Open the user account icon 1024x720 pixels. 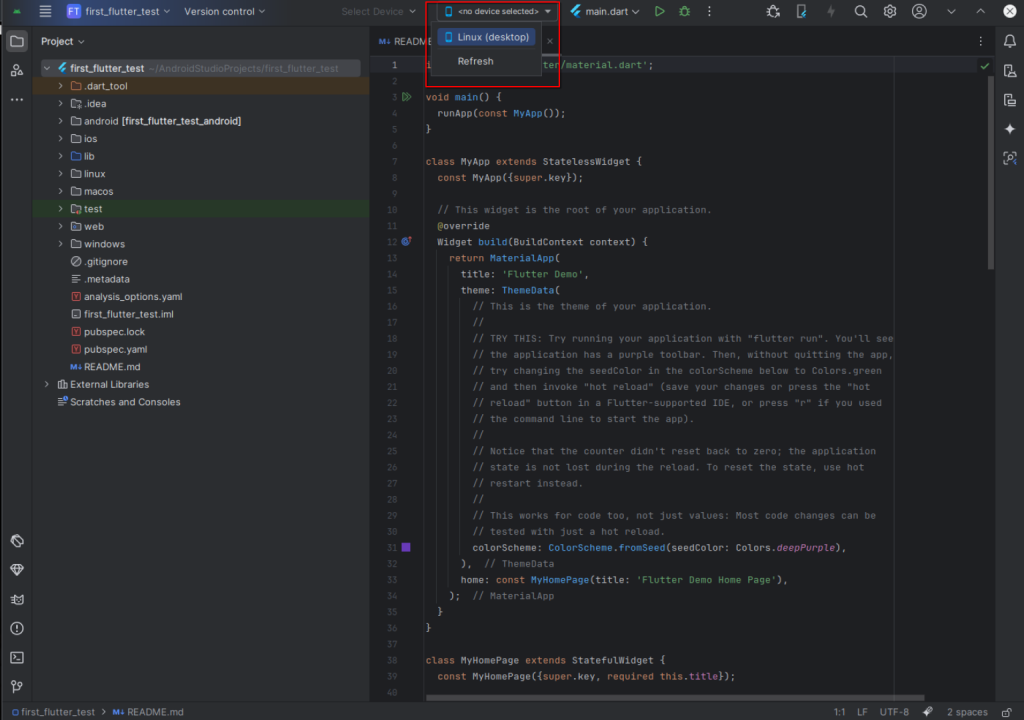919,11
